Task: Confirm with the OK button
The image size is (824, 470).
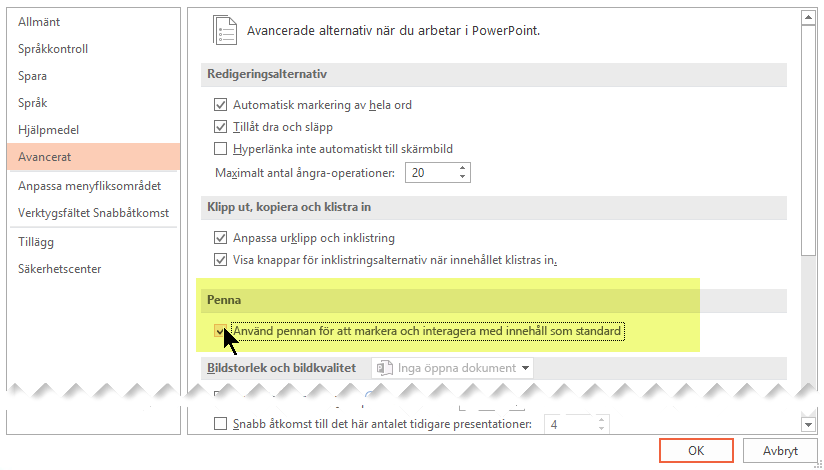Action: point(696,451)
